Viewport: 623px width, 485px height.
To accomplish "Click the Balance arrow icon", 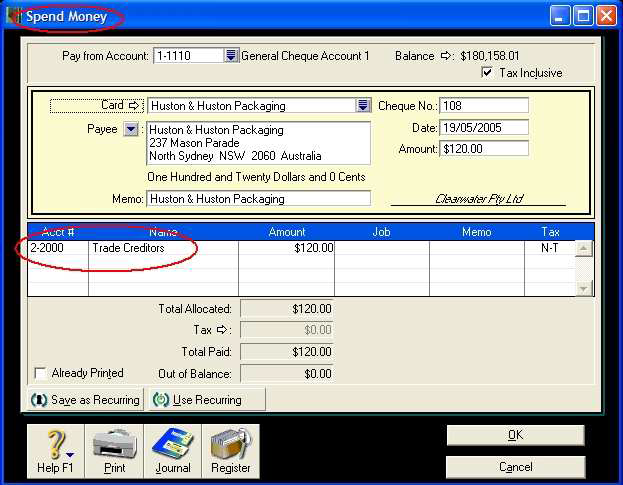I will 446,56.
